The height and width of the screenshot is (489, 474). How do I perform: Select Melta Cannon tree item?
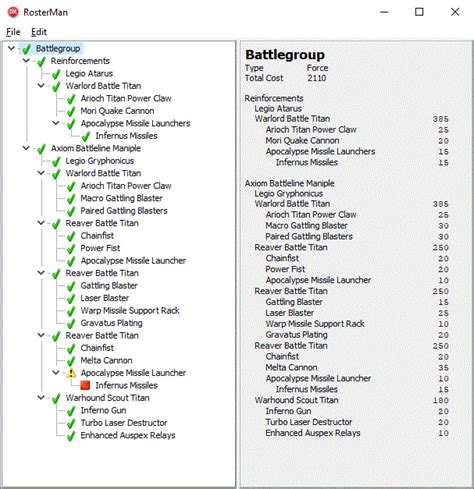pyautogui.click(x=106, y=360)
